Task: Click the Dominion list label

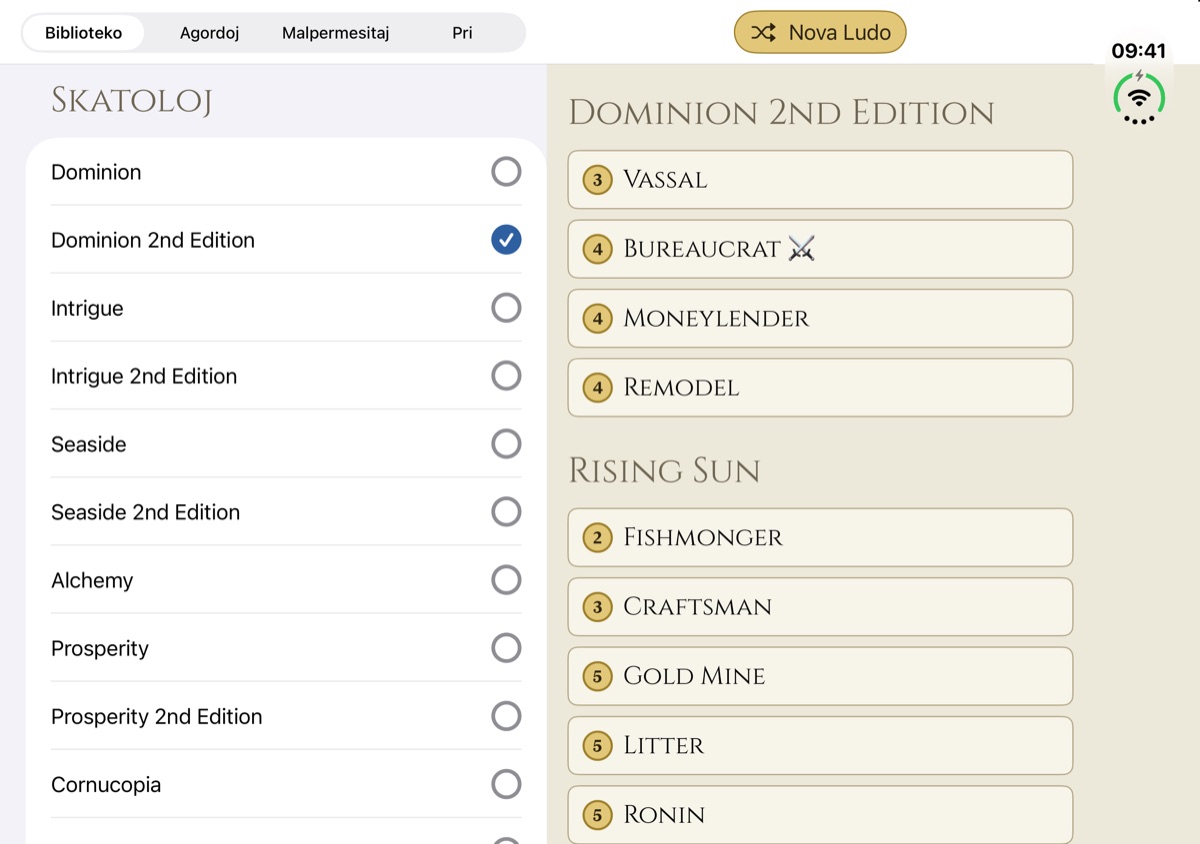Action: 96,172
